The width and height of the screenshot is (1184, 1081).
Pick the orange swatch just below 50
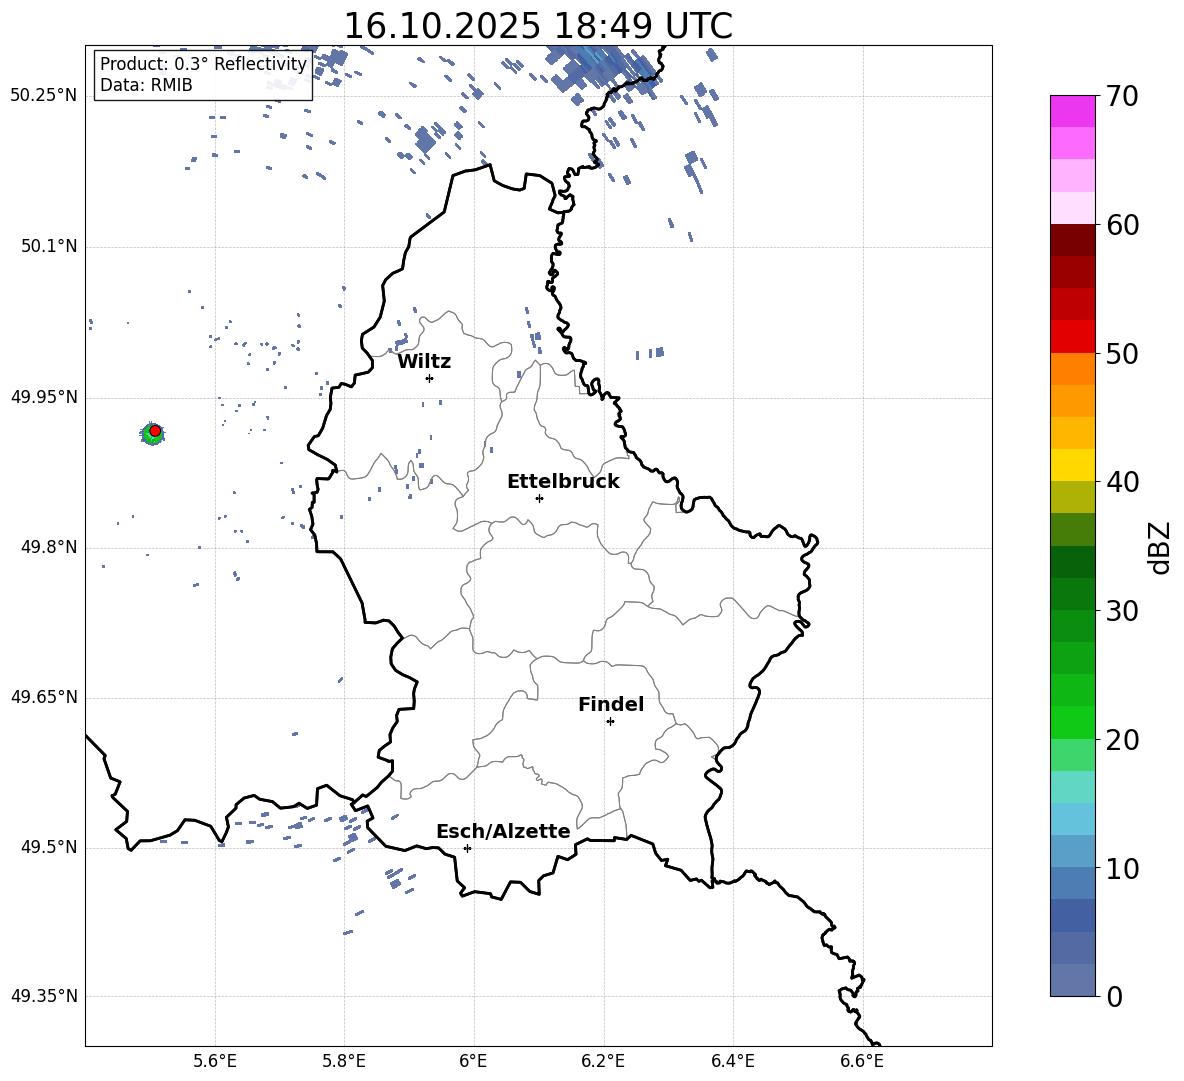pyautogui.click(x=1072, y=369)
